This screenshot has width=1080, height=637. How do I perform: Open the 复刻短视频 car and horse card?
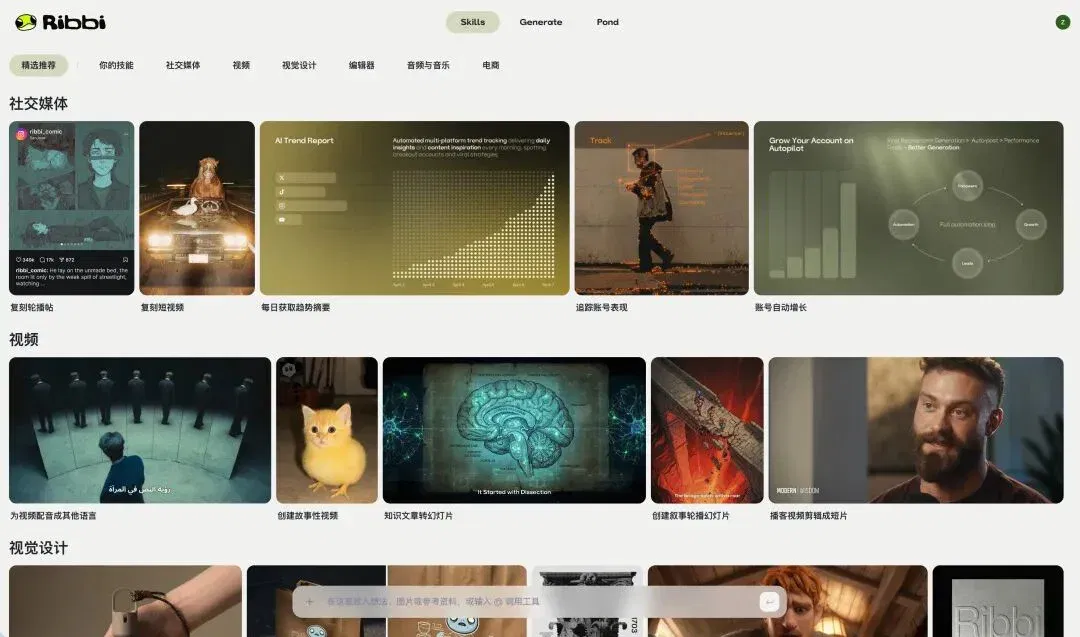click(x=197, y=208)
